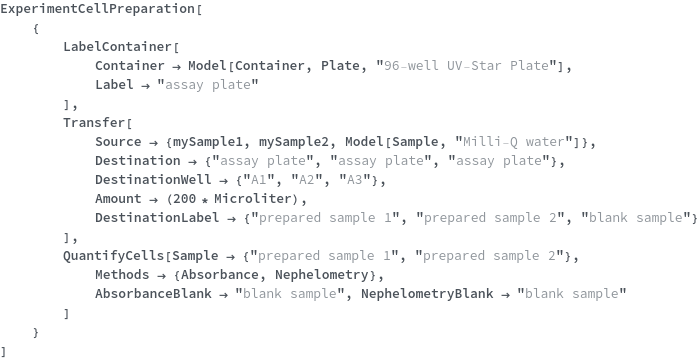Click the QuantifyCells function keyword
This screenshot has width=699, height=360.
(x=113, y=256)
